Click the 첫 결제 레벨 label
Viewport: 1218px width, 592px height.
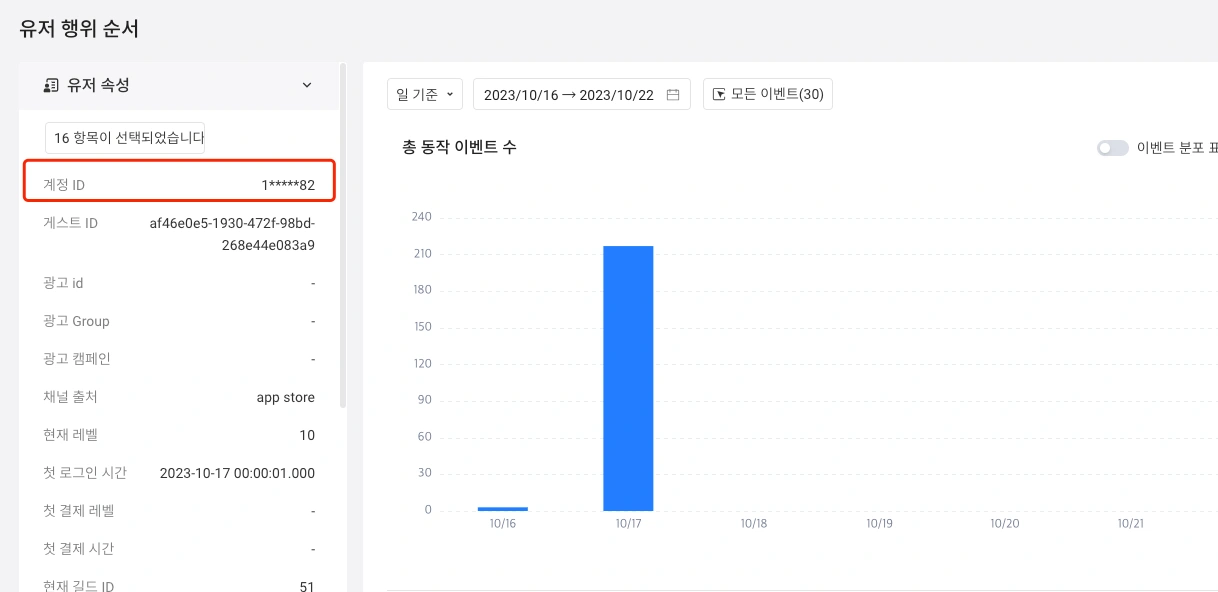pos(78,511)
